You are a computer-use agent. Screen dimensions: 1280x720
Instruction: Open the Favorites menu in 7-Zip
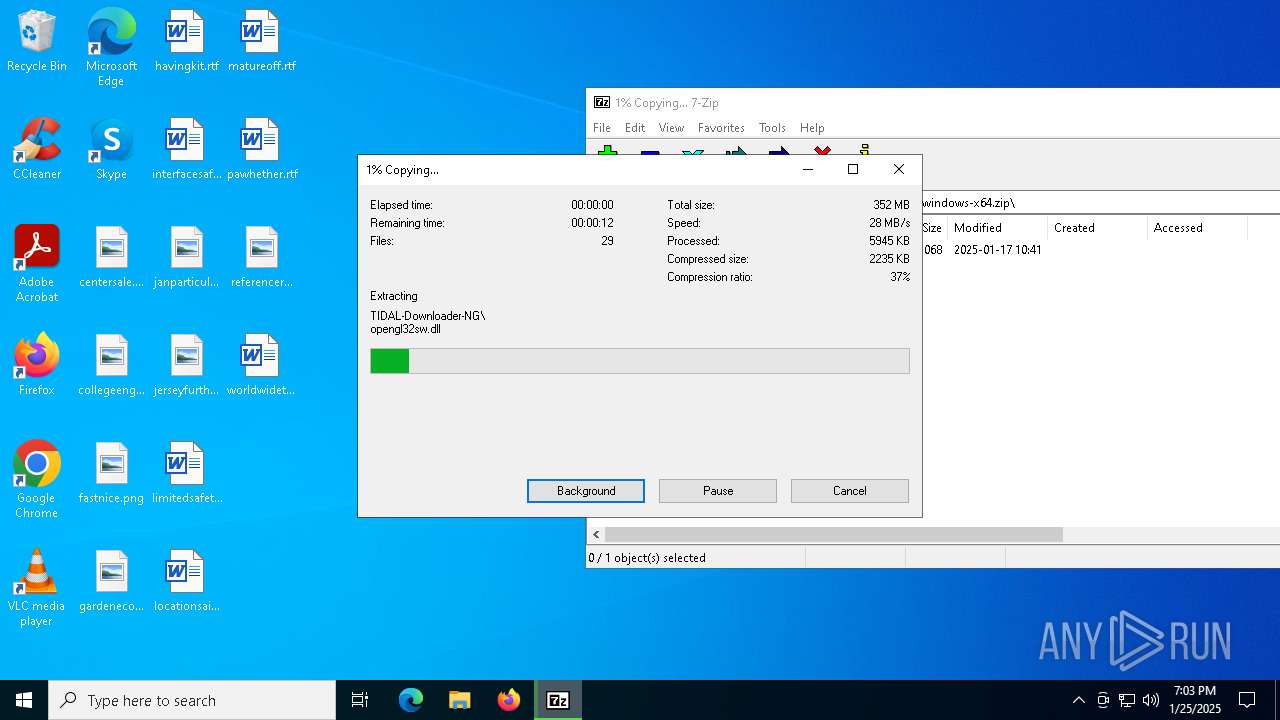[721, 128]
